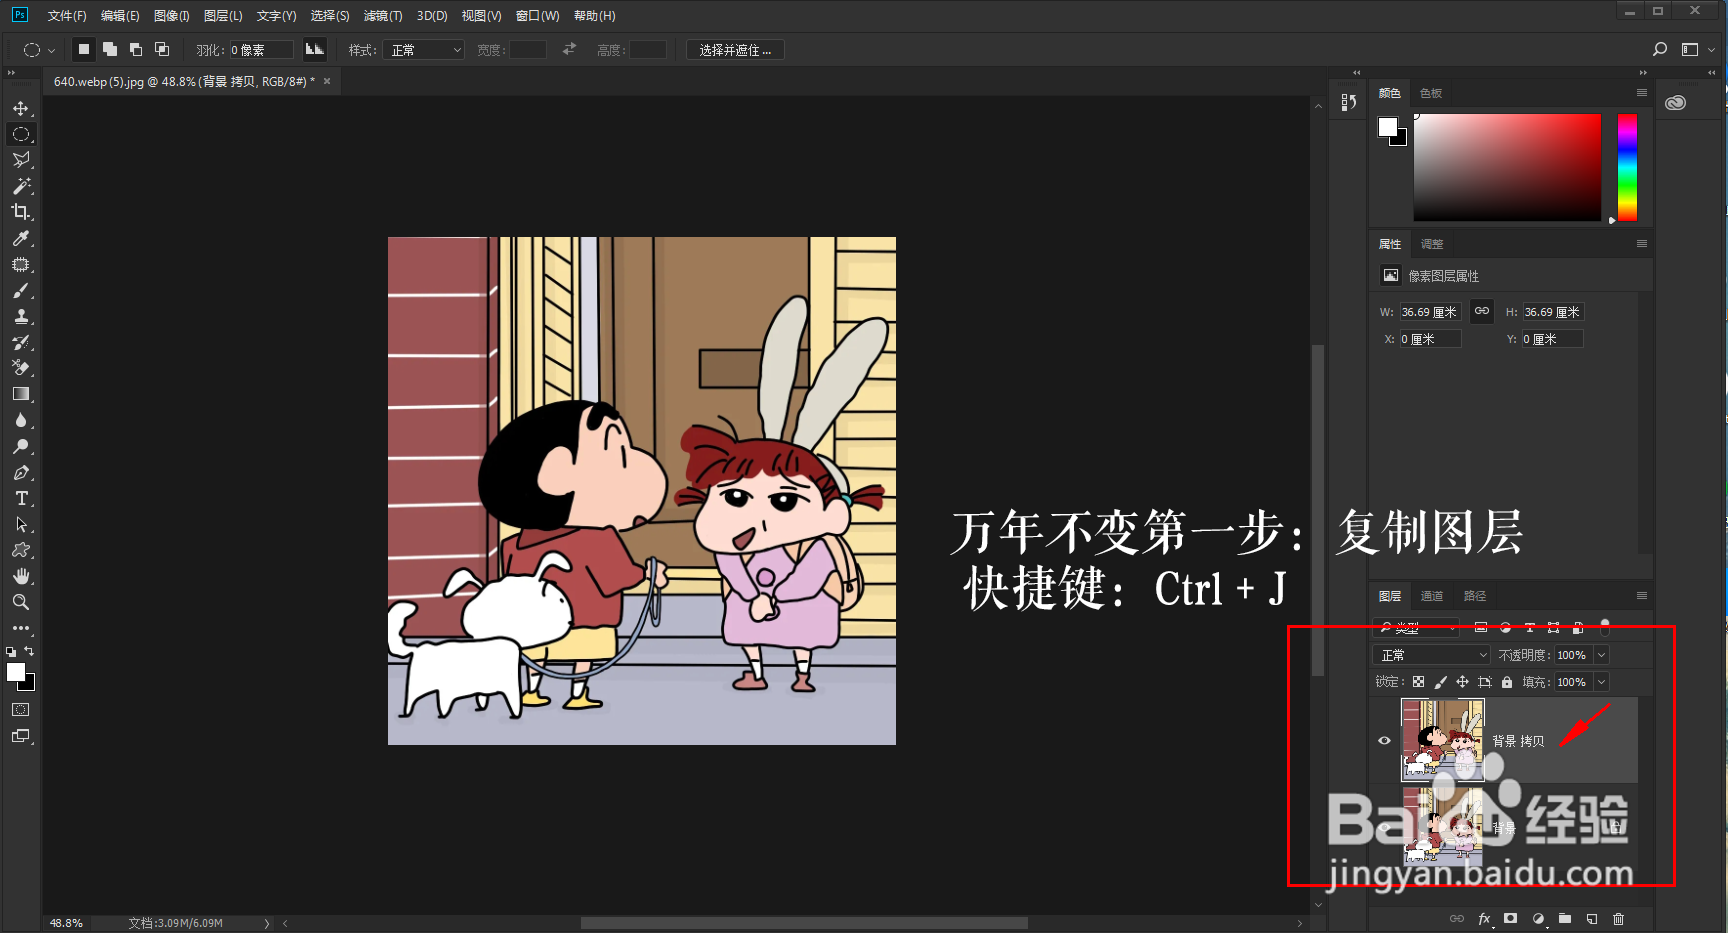
Task: Change the screen mode
Action: (21, 736)
